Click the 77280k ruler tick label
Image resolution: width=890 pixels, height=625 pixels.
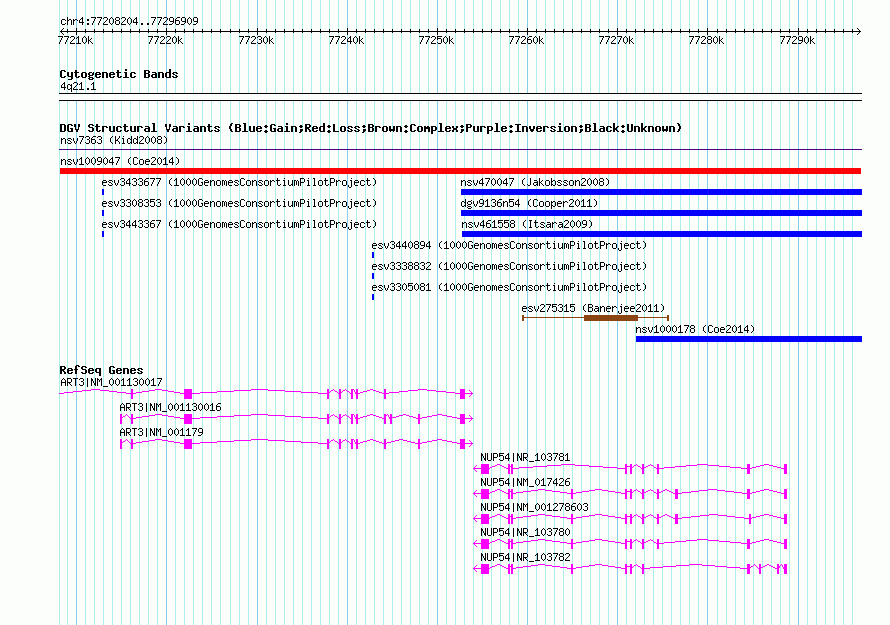706,40
